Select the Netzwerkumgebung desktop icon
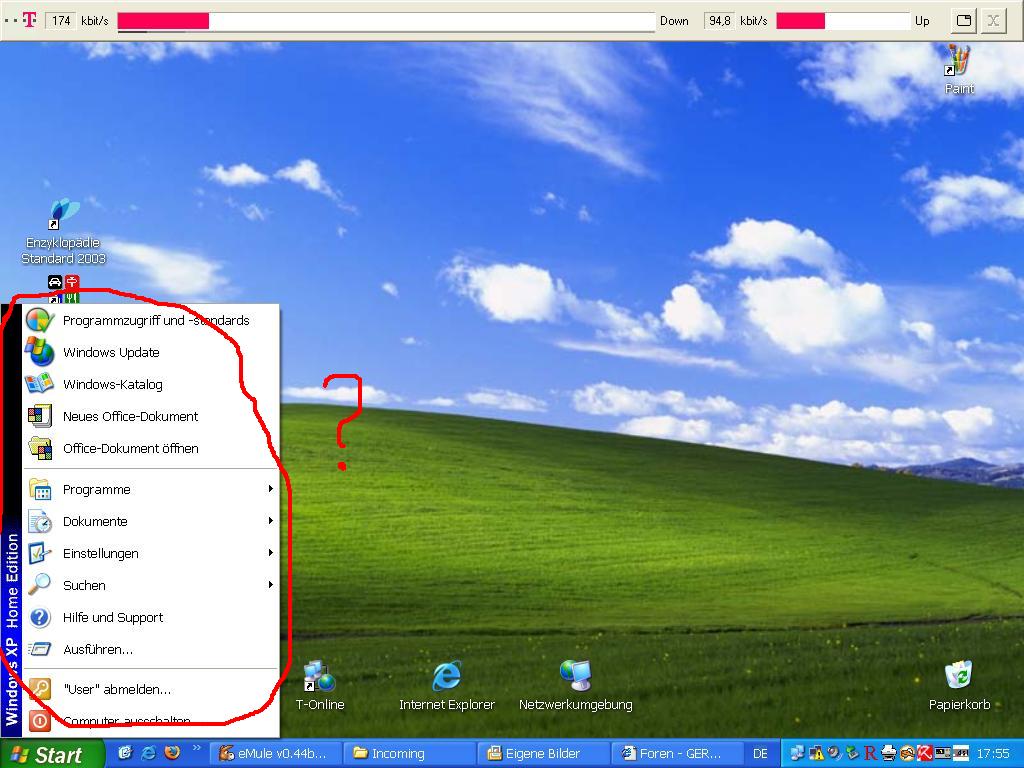 575,686
